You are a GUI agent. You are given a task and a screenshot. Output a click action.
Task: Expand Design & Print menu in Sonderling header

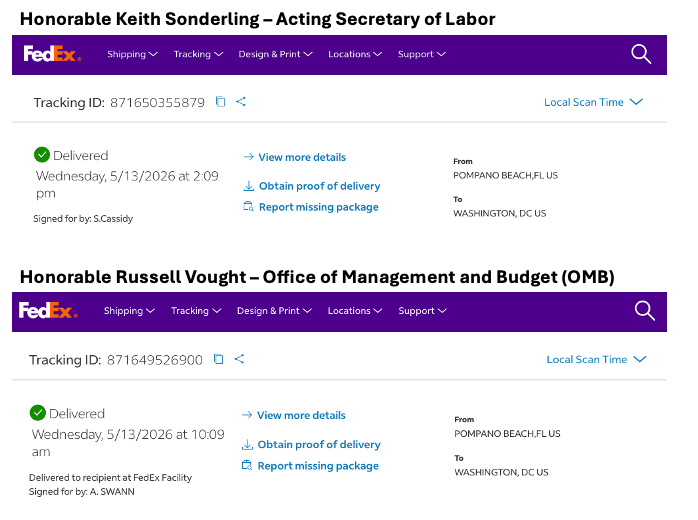coord(276,54)
